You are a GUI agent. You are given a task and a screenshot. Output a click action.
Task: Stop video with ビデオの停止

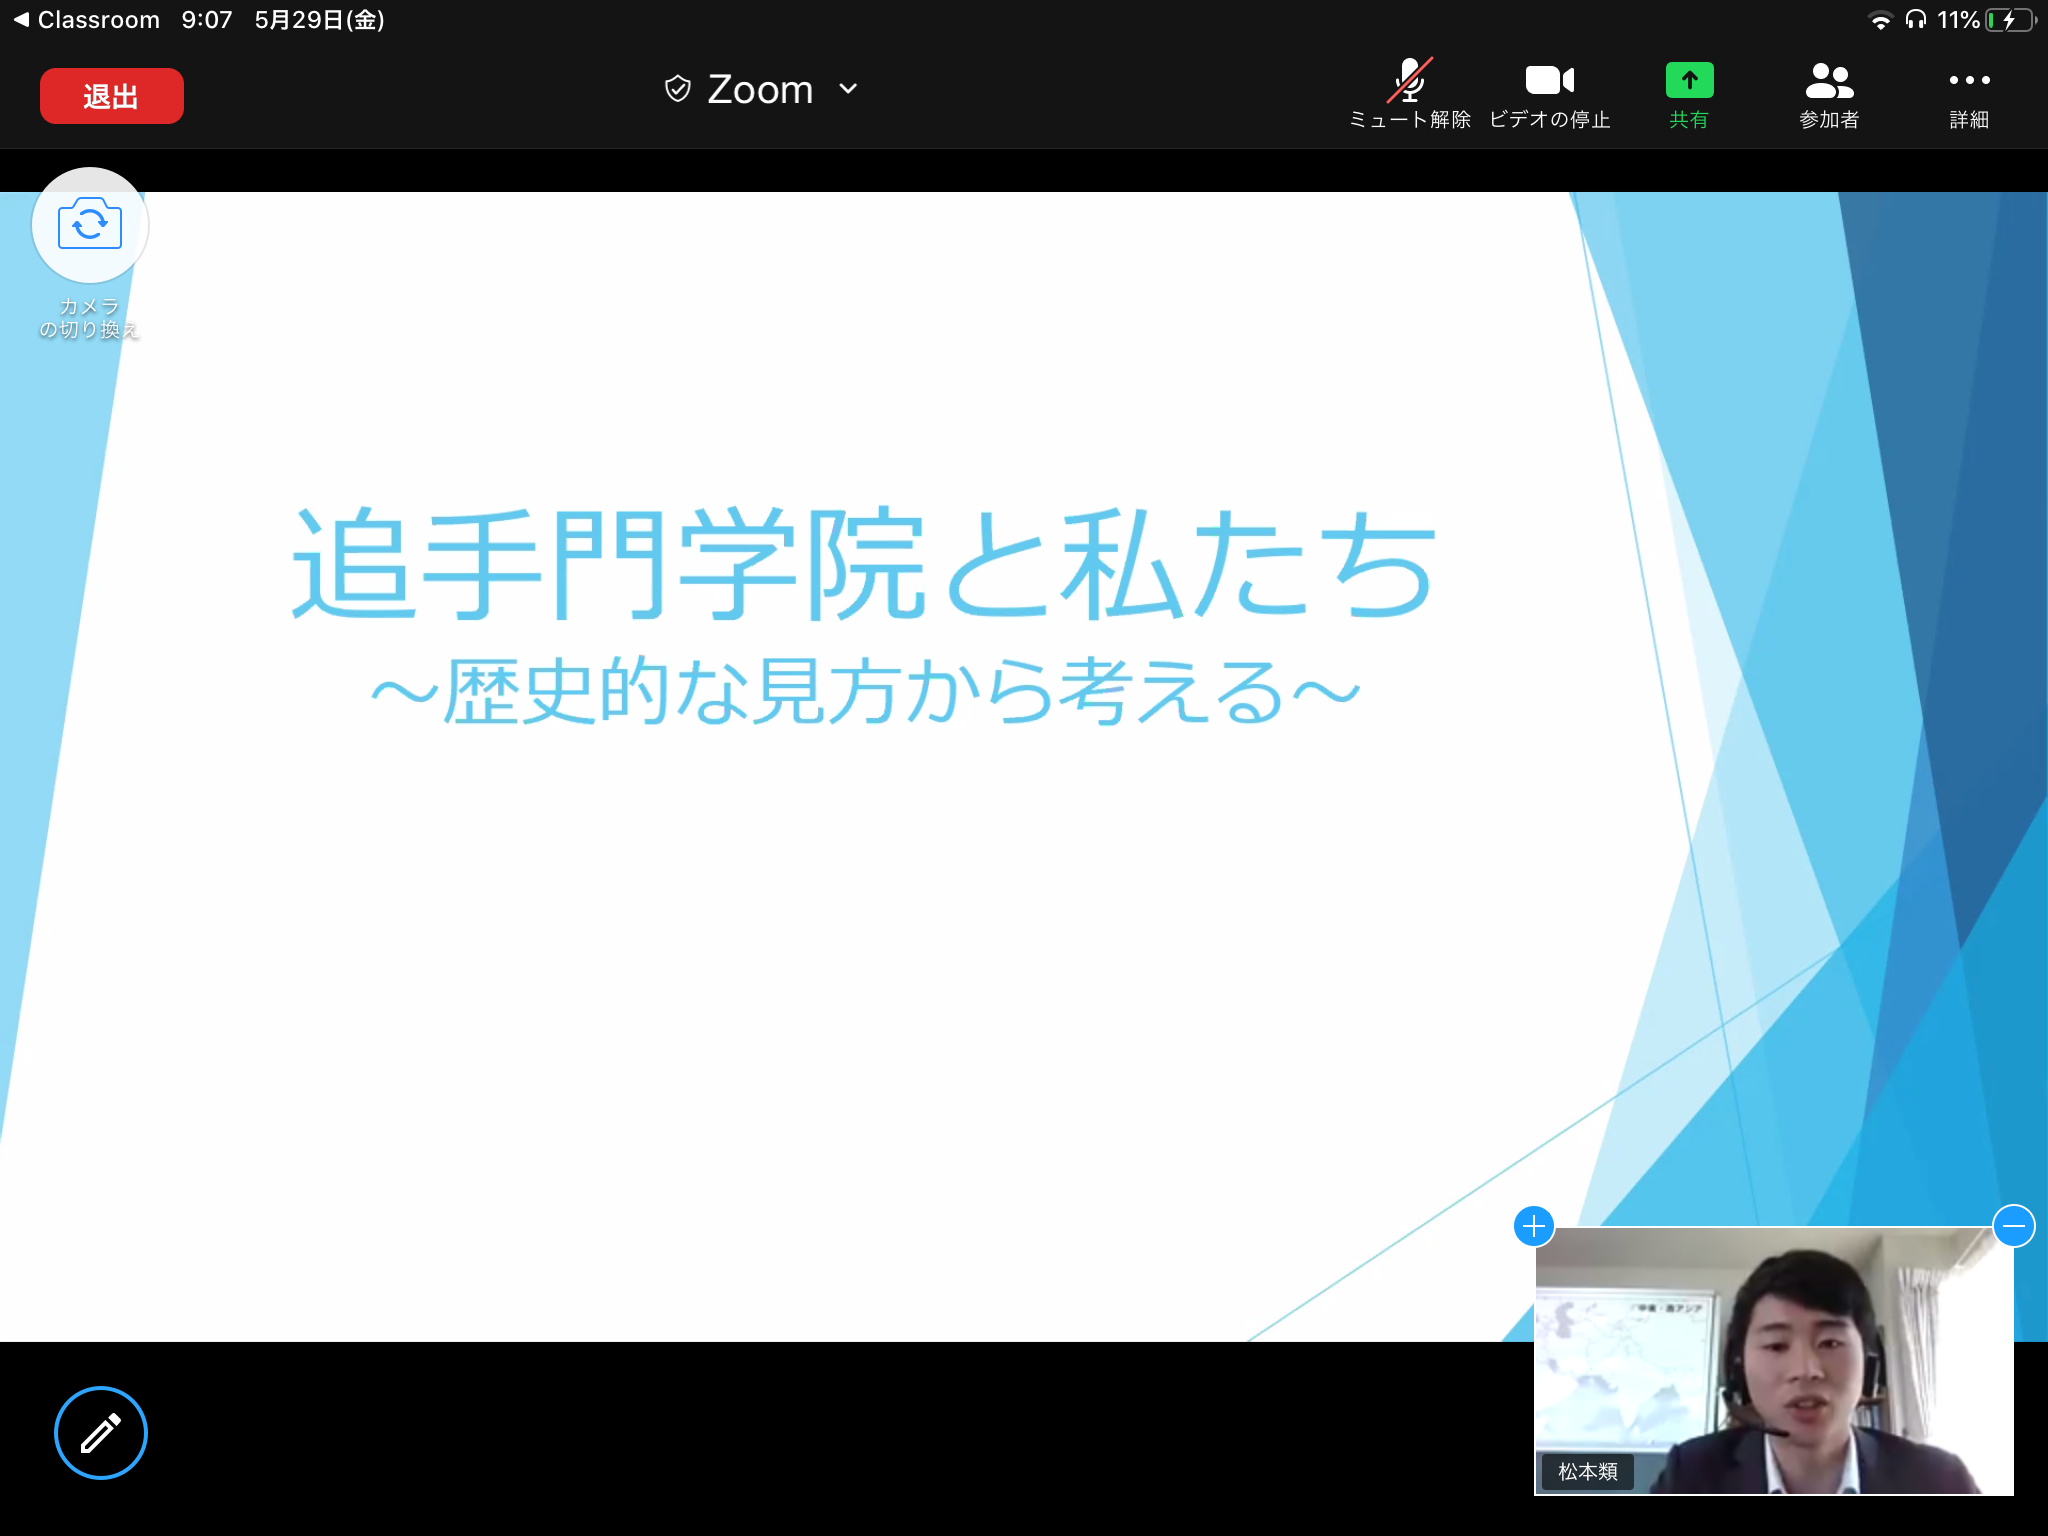(x=1550, y=94)
